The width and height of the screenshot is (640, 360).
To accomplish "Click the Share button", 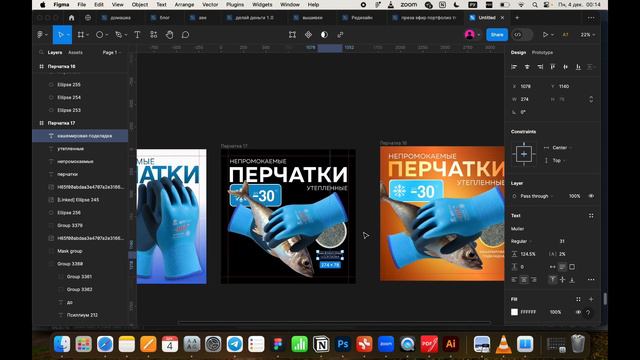I will point(497,35).
